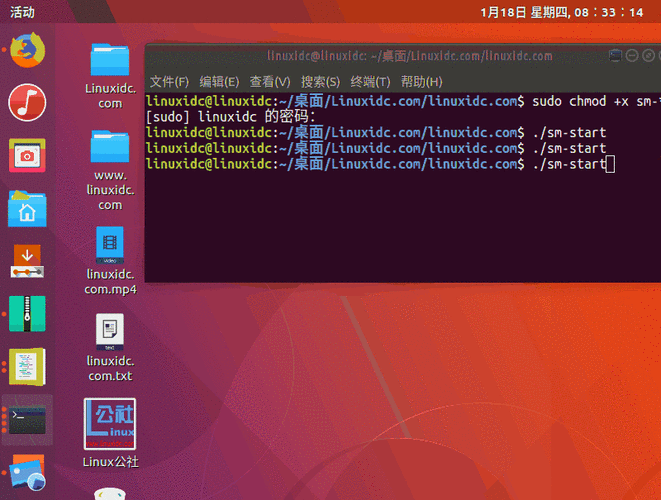Select the www.linuxidc.com desktop folder
Screen dimensions: 661x500
point(110,170)
